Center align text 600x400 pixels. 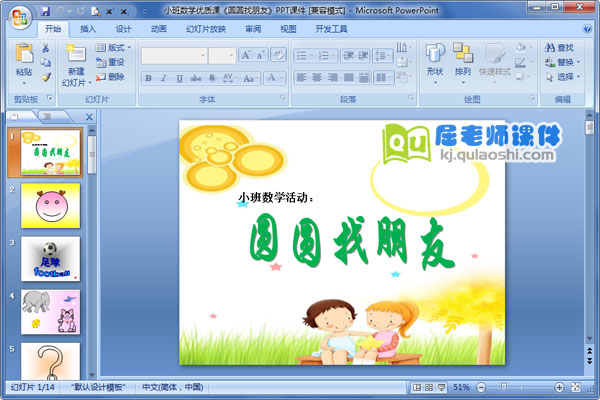tap(317, 78)
